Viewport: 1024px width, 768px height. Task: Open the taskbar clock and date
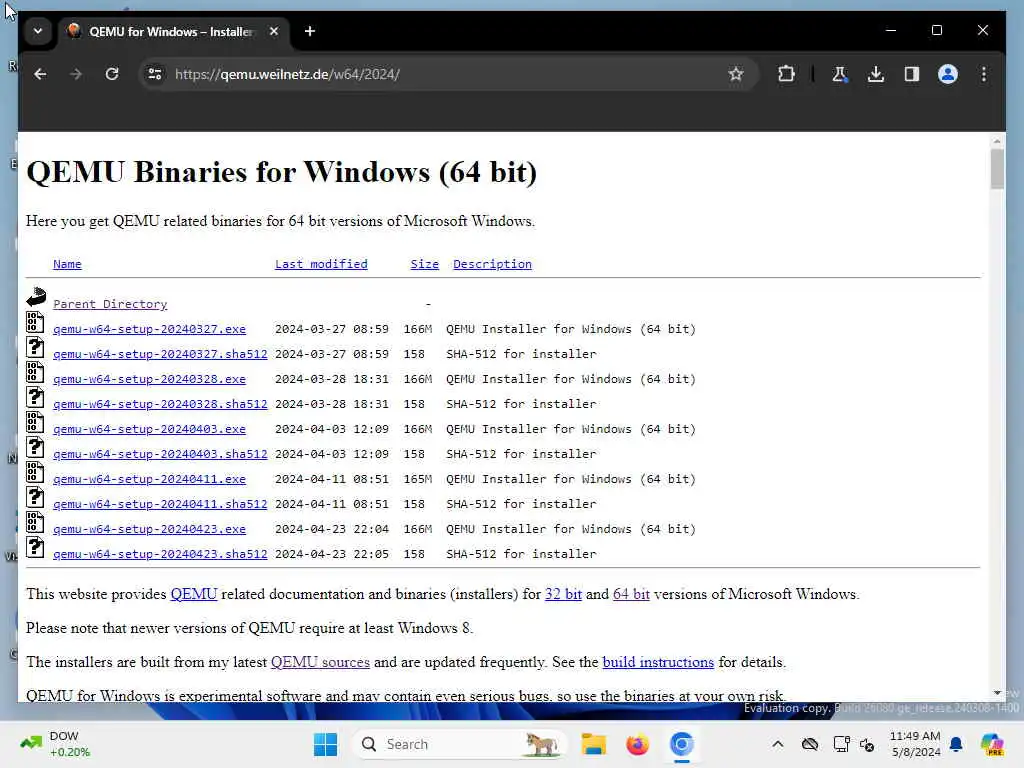coord(915,744)
